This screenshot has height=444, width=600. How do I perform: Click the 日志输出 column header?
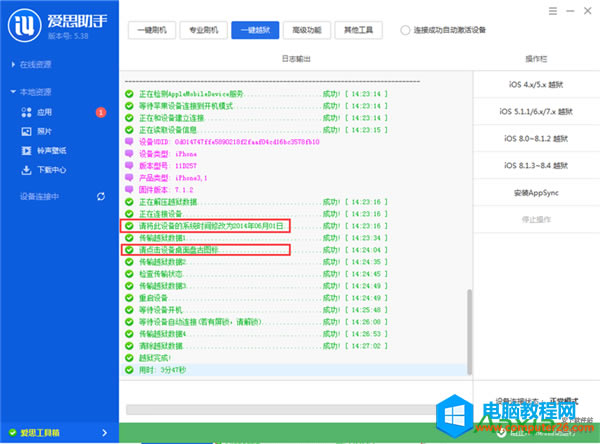296,59
